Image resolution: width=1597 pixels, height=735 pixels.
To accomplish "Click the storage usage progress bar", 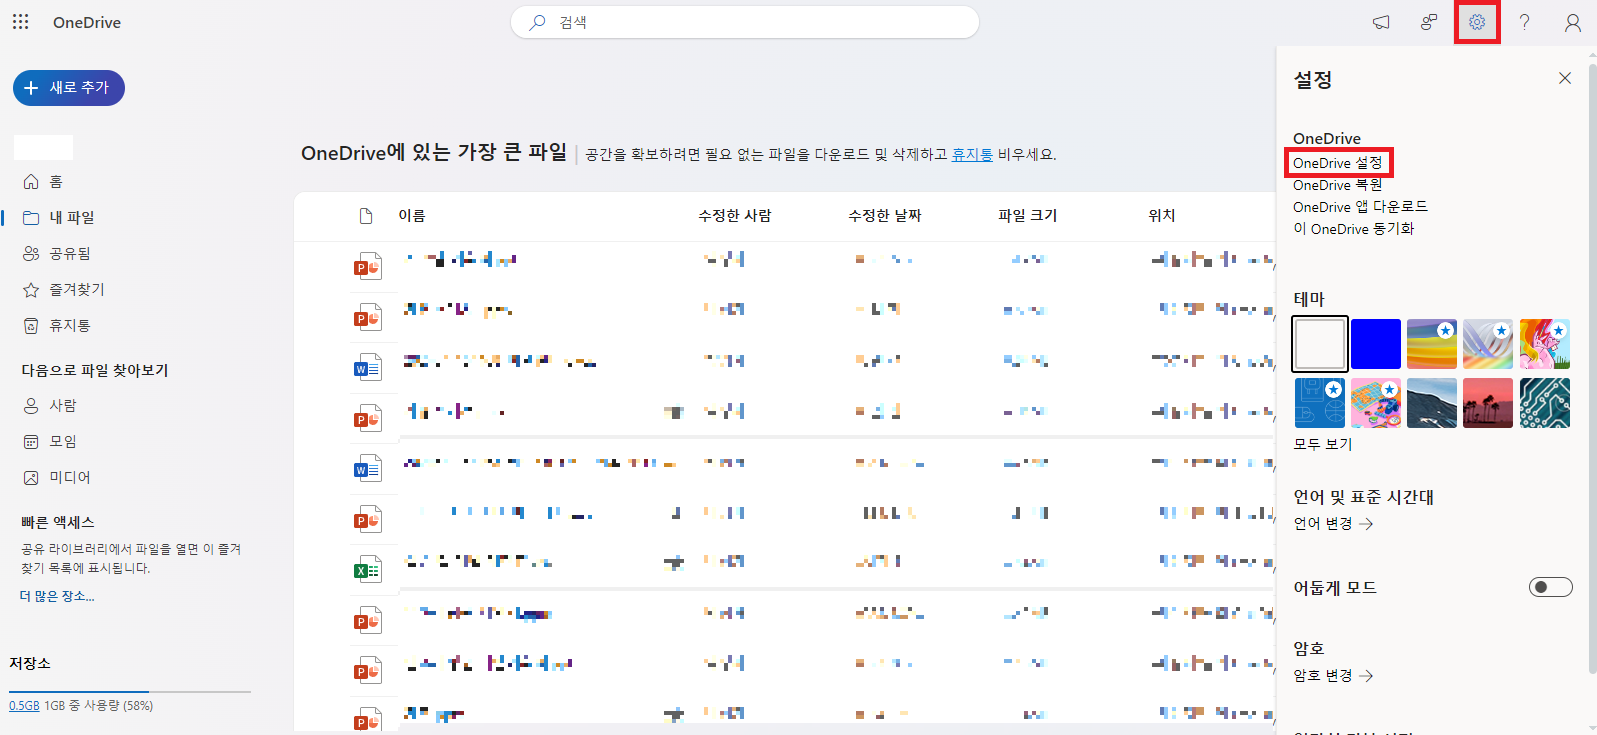I will (x=130, y=691).
